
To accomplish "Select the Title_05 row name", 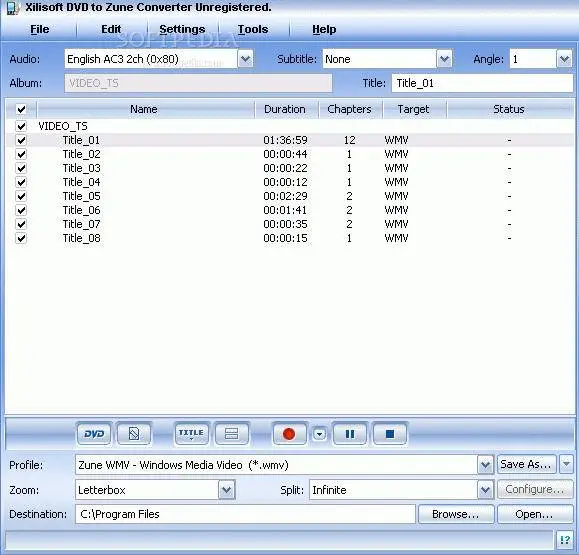I will (x=81, y=196).
